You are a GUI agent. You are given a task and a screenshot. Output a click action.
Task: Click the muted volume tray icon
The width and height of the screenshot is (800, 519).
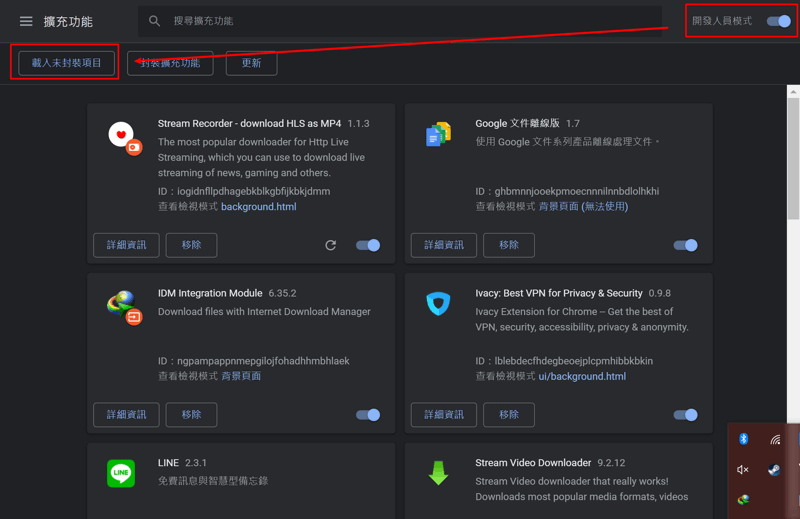743,469
